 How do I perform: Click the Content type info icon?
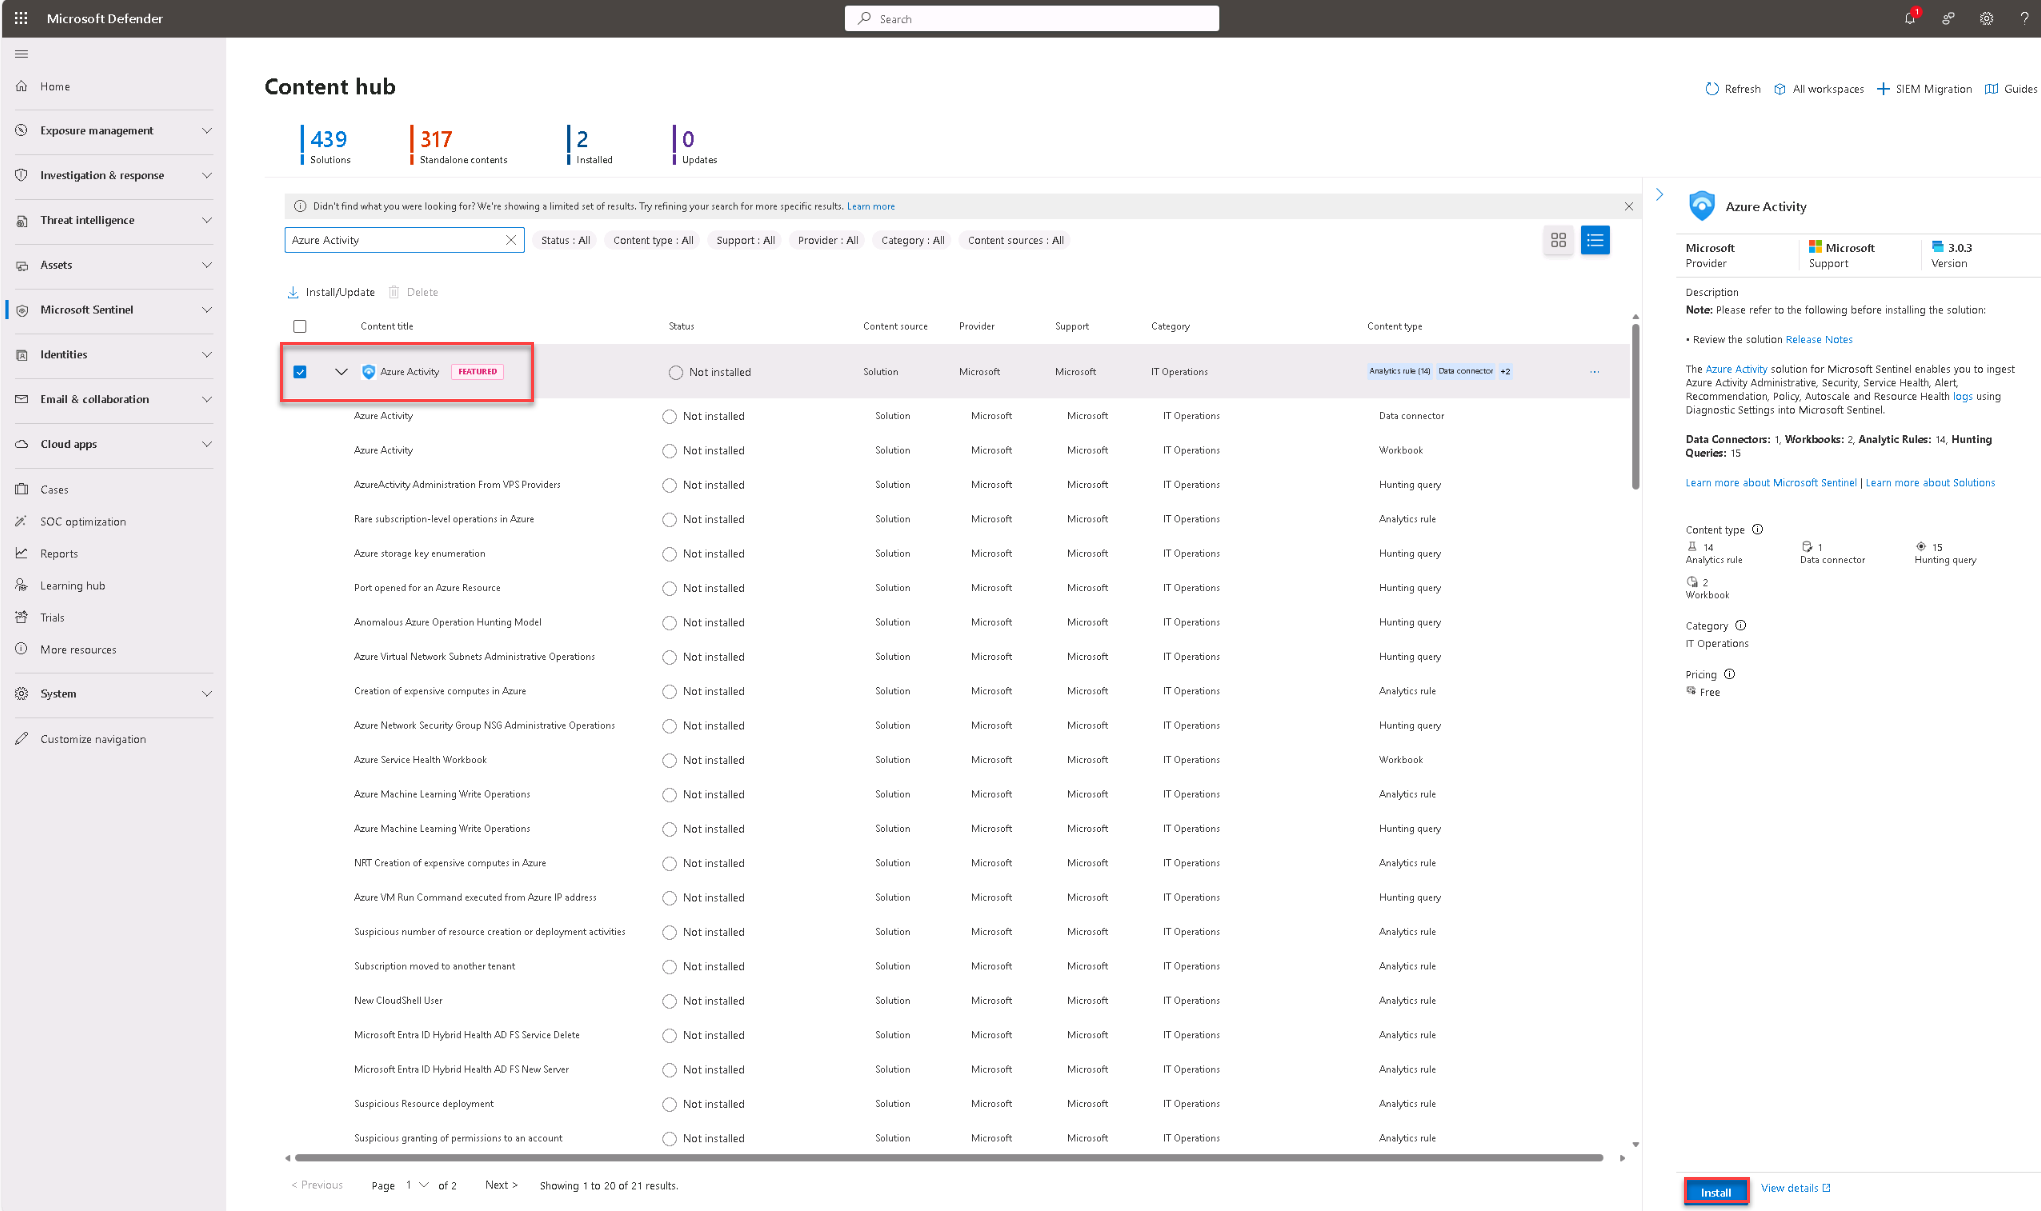(1757, 530)
